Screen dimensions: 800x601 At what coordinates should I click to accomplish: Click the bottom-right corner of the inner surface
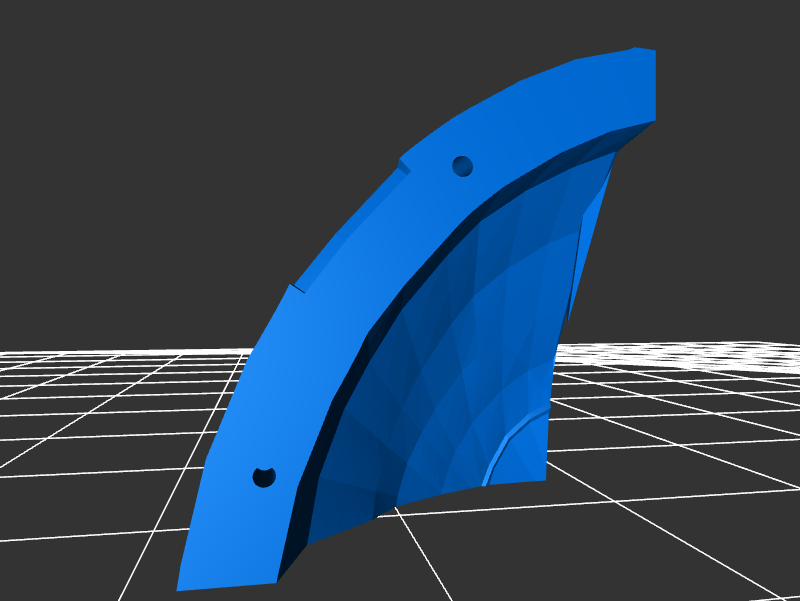[x=543, y=477]
